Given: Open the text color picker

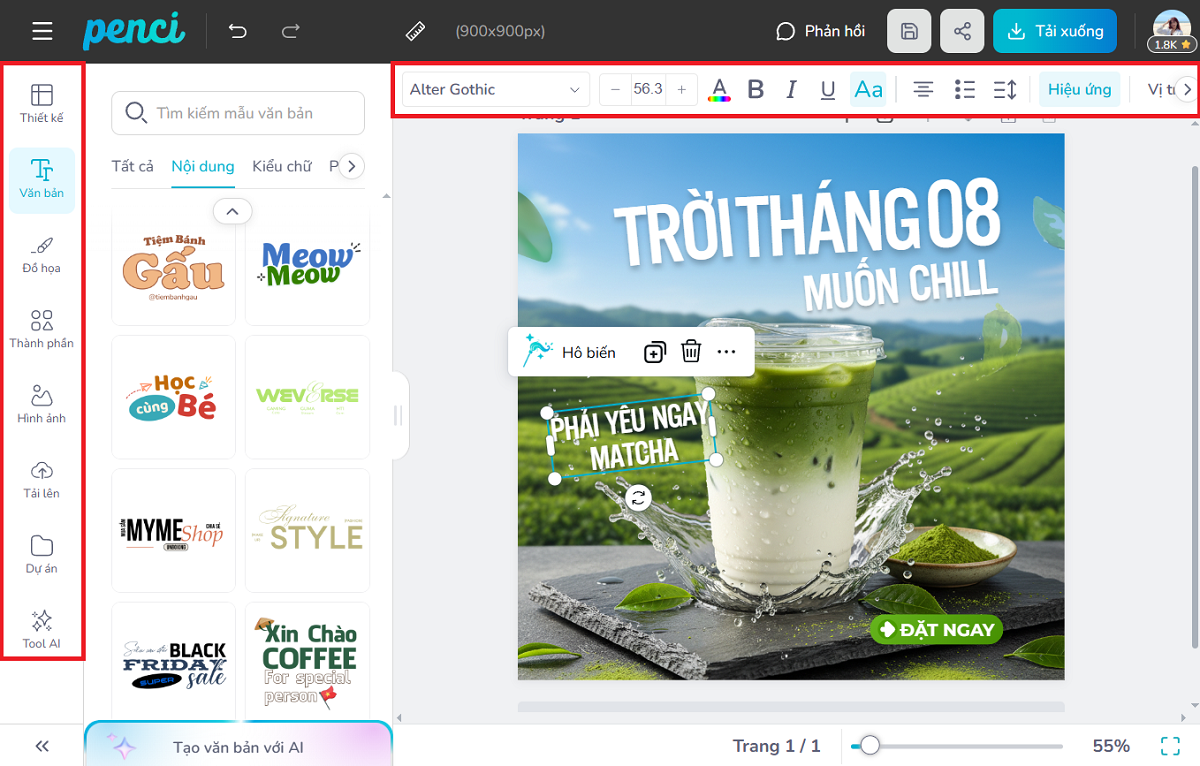Looking at the screenshot, I should 719,90.
